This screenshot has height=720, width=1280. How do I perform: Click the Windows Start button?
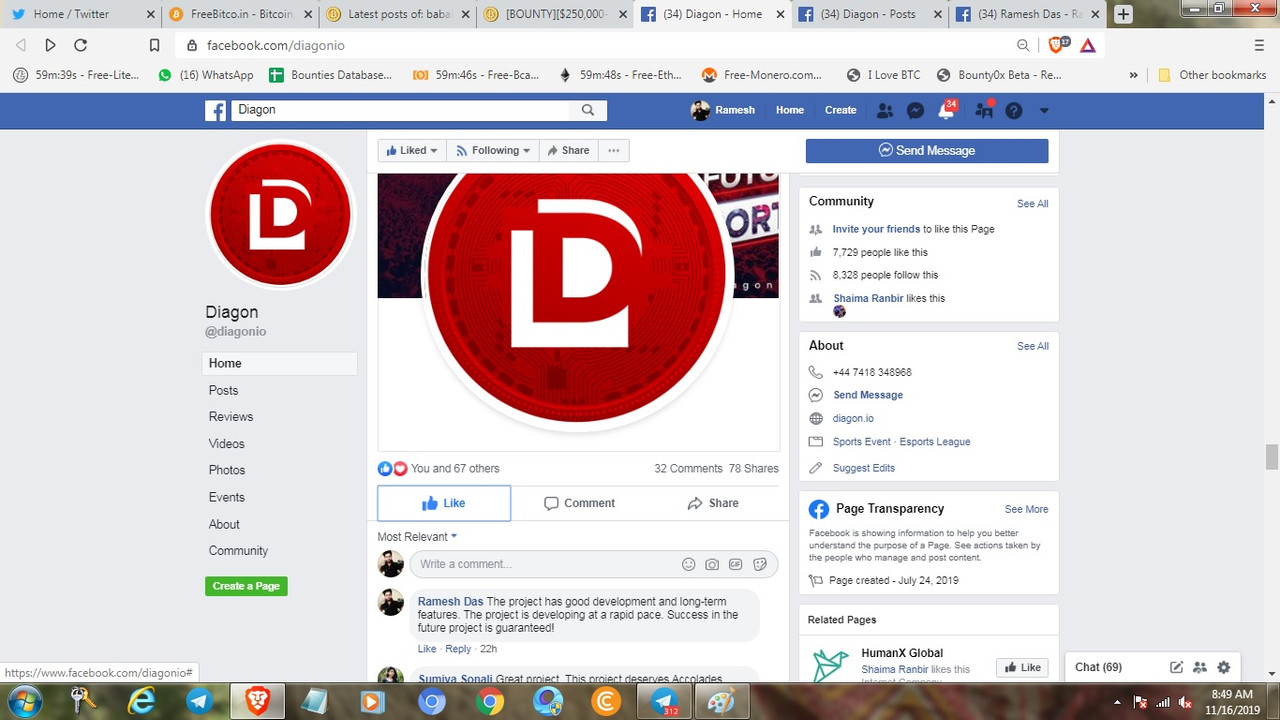click(23, 702)
